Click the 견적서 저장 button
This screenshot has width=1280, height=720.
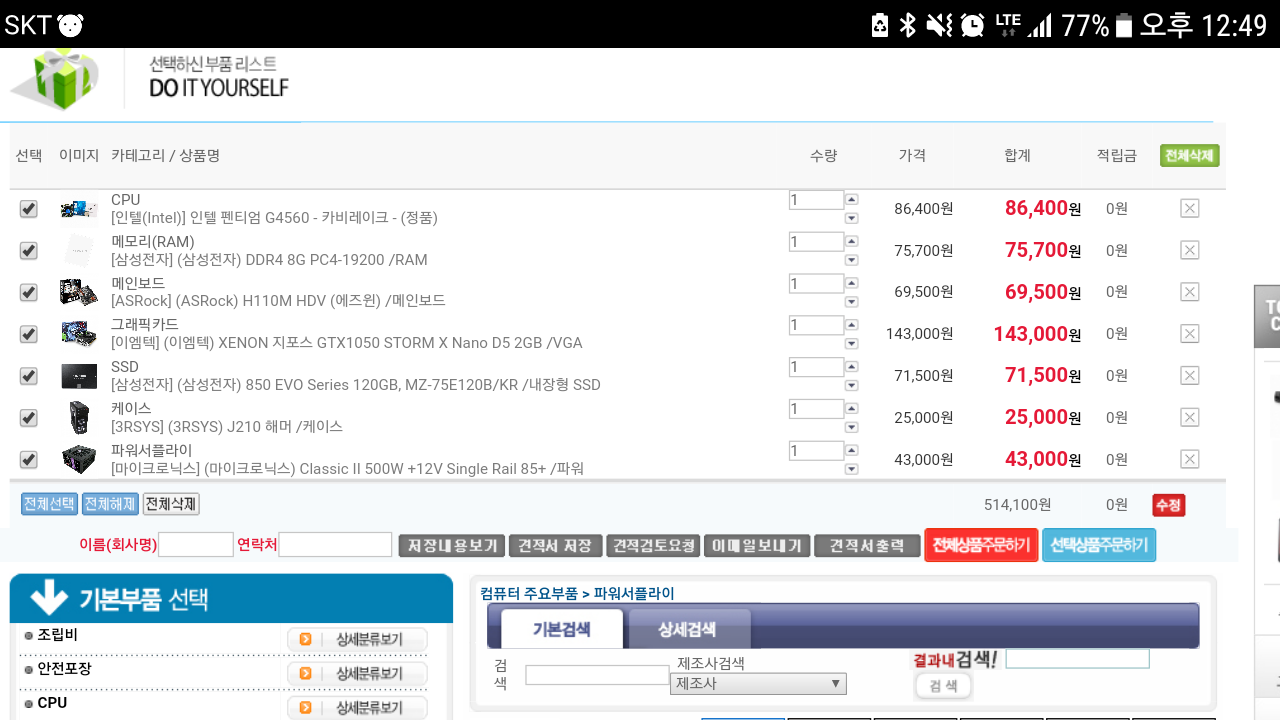[555, 546]
